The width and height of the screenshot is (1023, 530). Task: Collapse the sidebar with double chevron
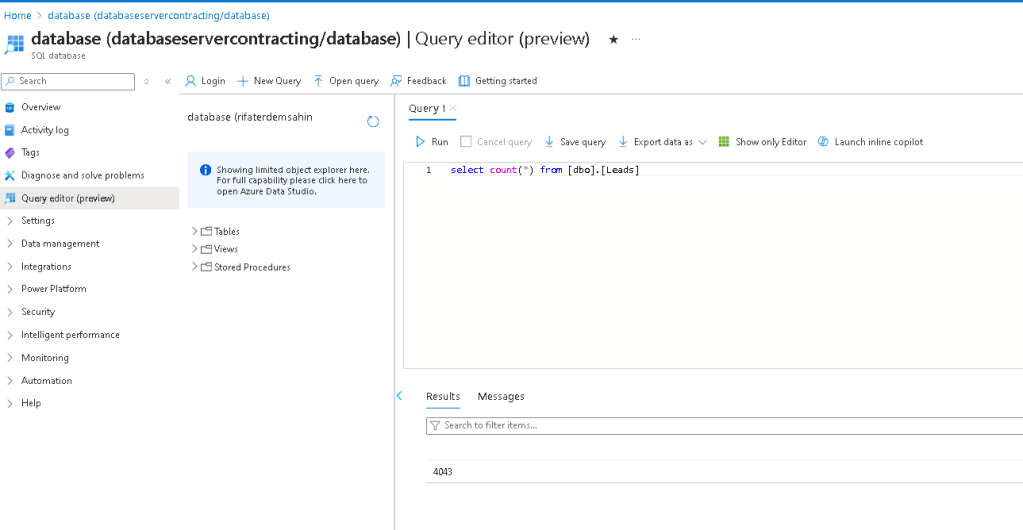coord(168,82)
